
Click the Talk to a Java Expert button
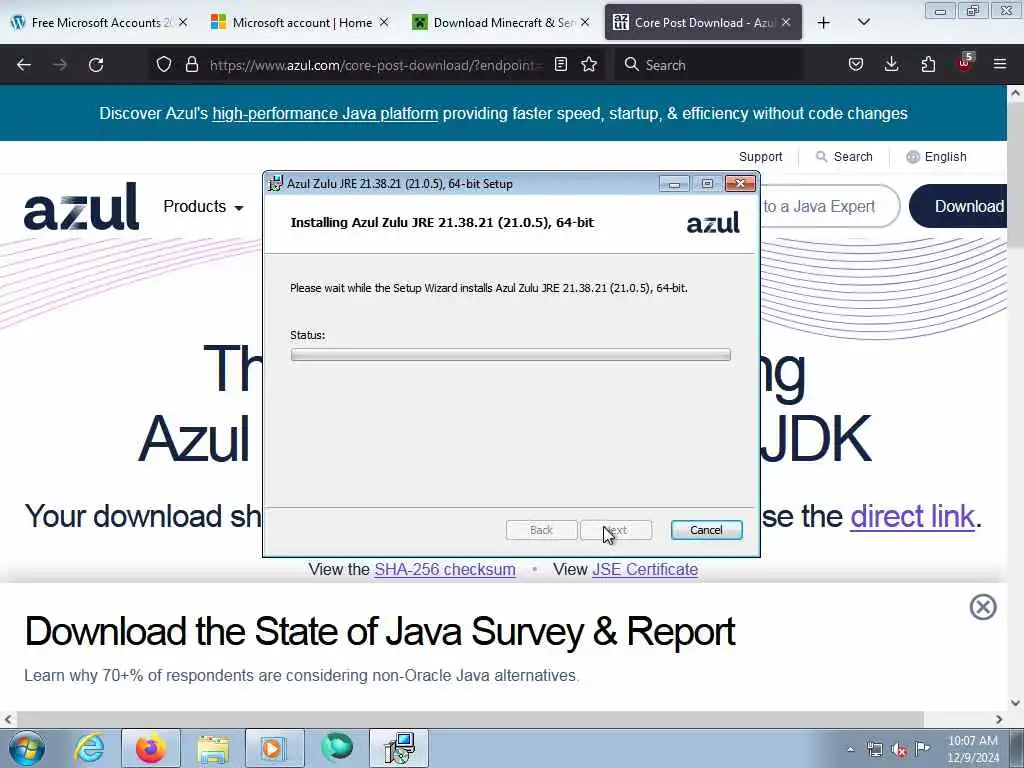[829, 206]
